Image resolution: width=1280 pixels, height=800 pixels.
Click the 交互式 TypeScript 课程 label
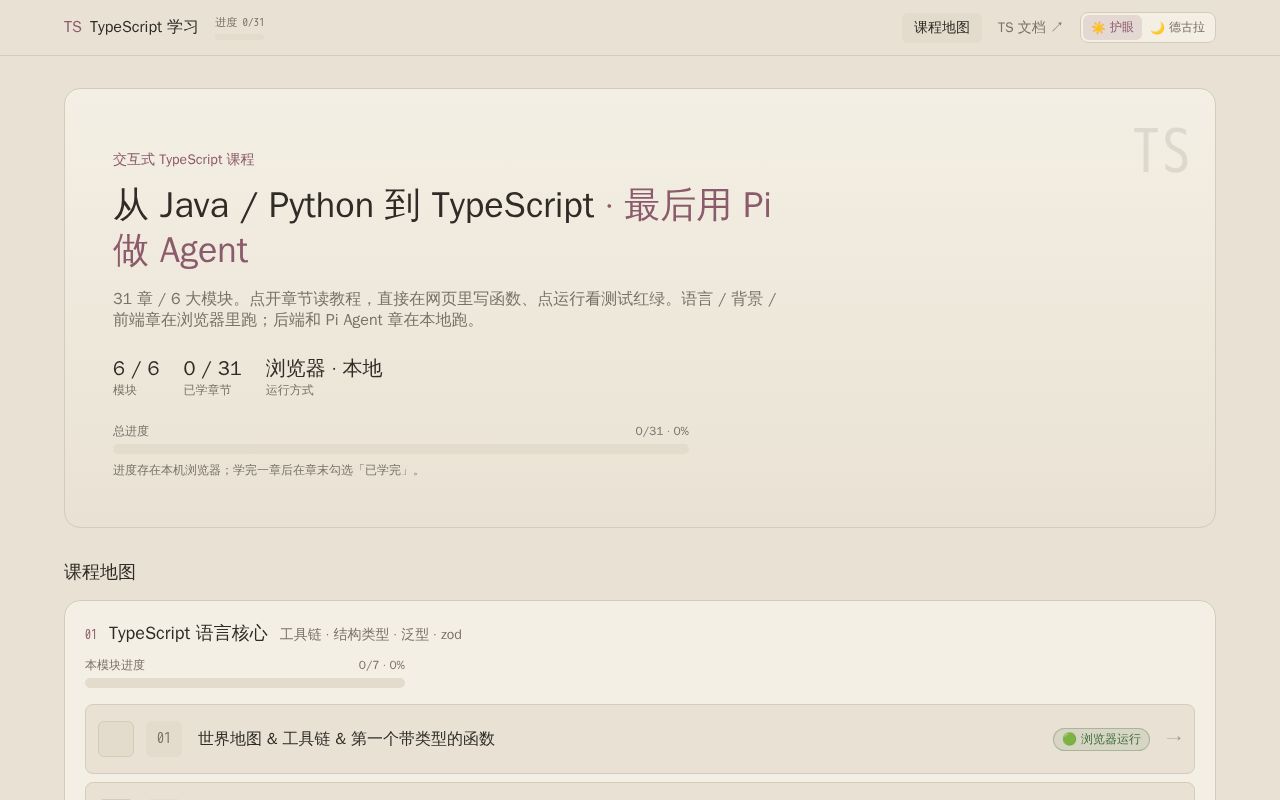(x=183, y=159)
